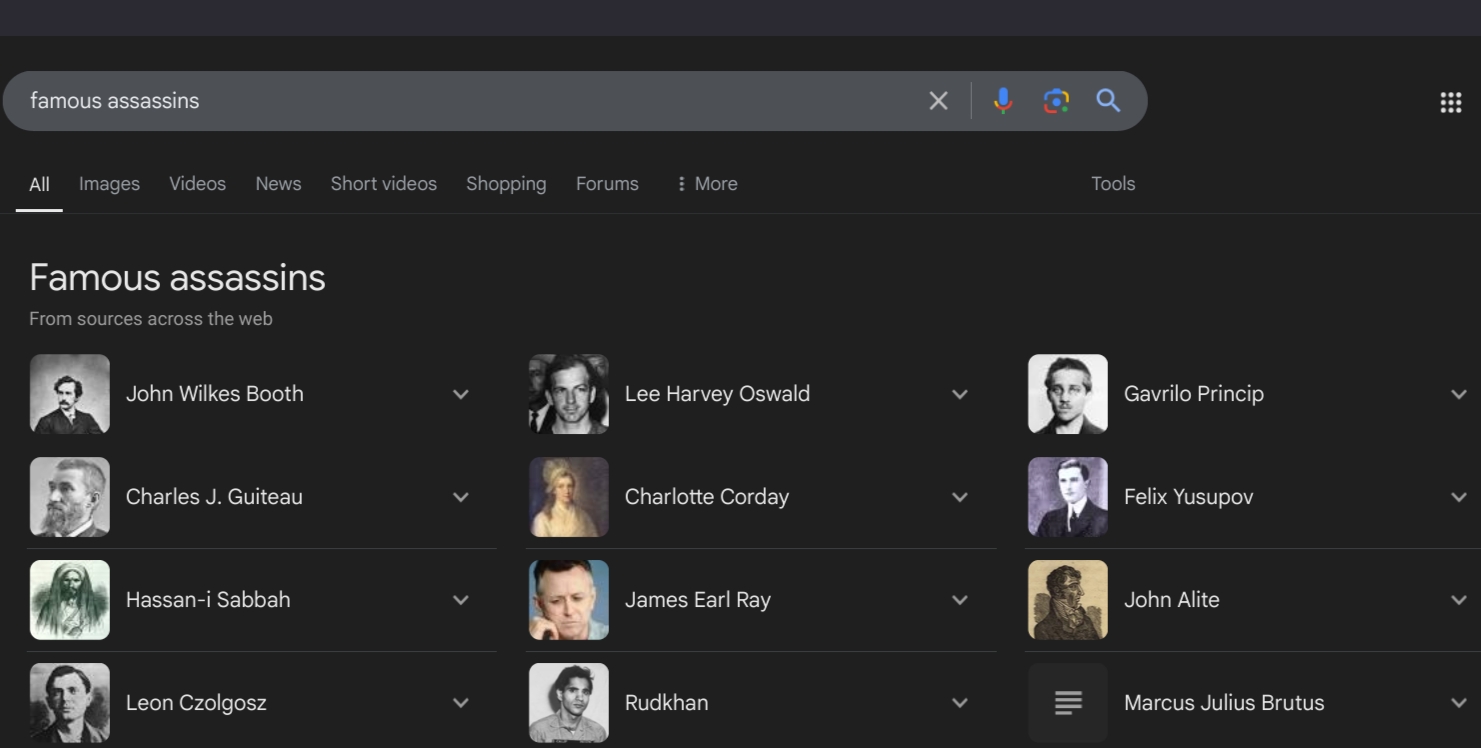1481x748 pixels.
Task: Click the John Alite name
Action: pyautogui.click(x=1172, y=600)
